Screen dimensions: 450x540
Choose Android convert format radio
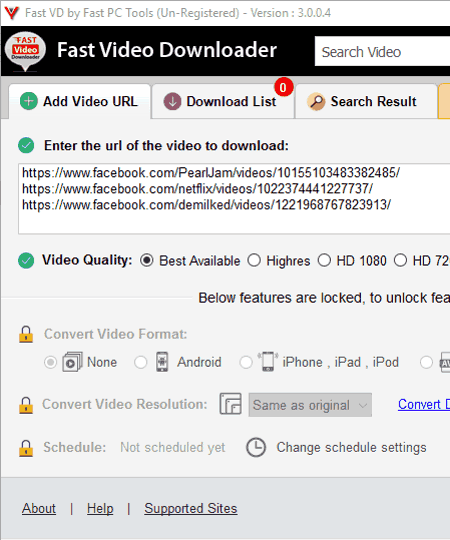tap(140, 362)
